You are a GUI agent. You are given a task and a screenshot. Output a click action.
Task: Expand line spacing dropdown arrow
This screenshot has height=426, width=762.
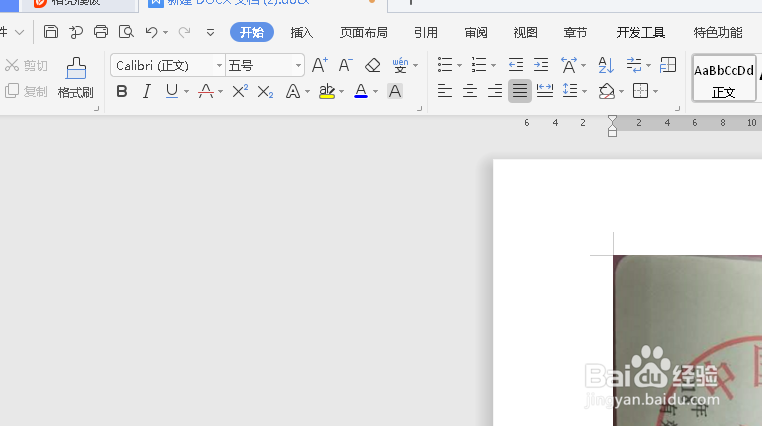click(x=584, y=92)
